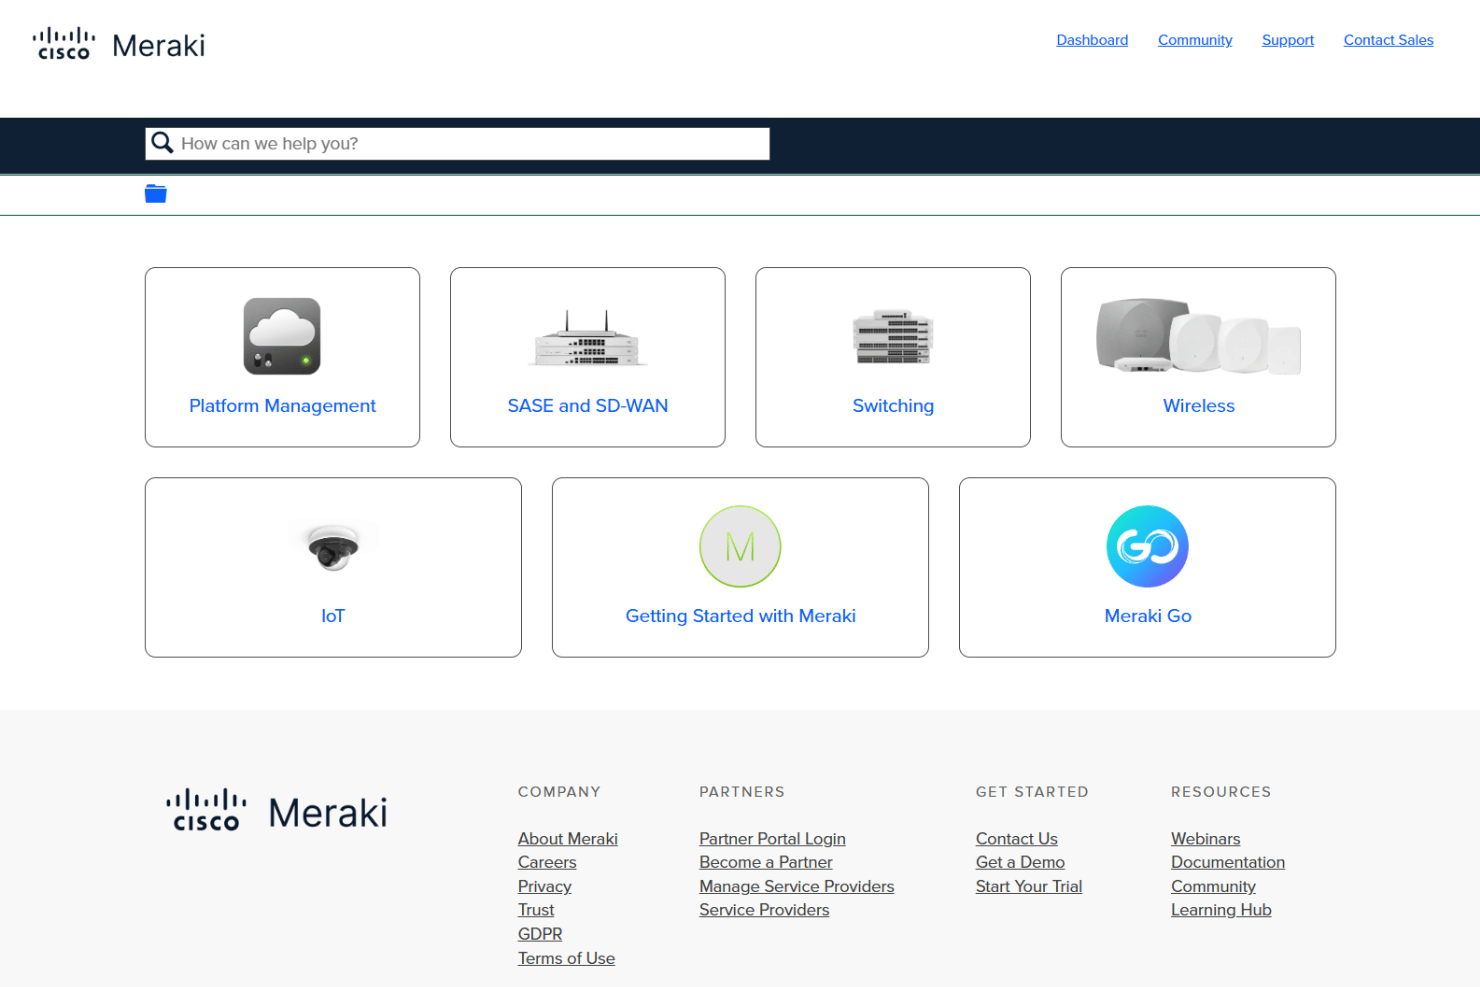Click the green M Getting Started icon

pos(740,546)
